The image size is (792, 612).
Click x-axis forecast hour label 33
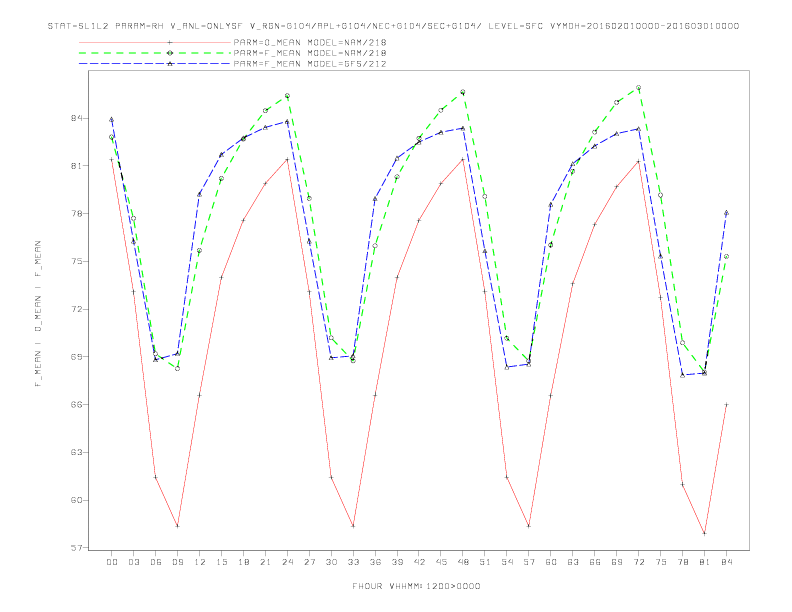[353, 562]
